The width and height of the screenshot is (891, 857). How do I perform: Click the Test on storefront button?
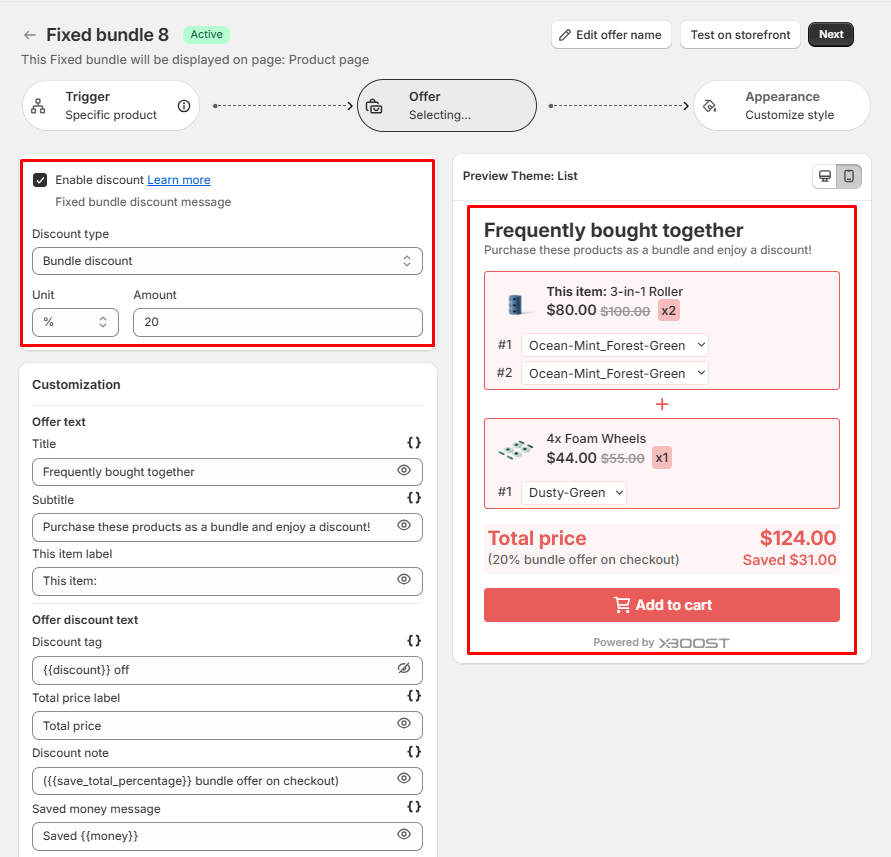(740, 35)
